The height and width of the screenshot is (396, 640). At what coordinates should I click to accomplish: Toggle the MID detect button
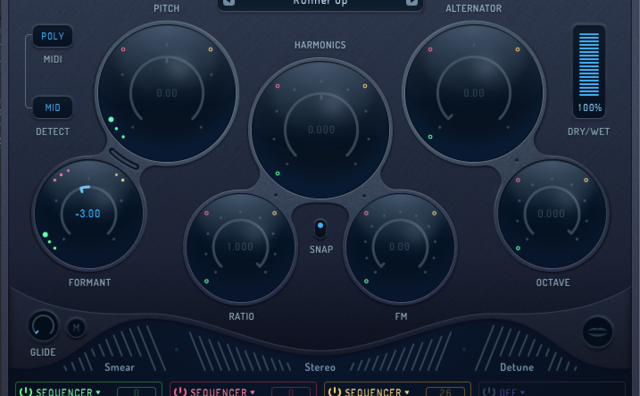(x=53, y=107)
